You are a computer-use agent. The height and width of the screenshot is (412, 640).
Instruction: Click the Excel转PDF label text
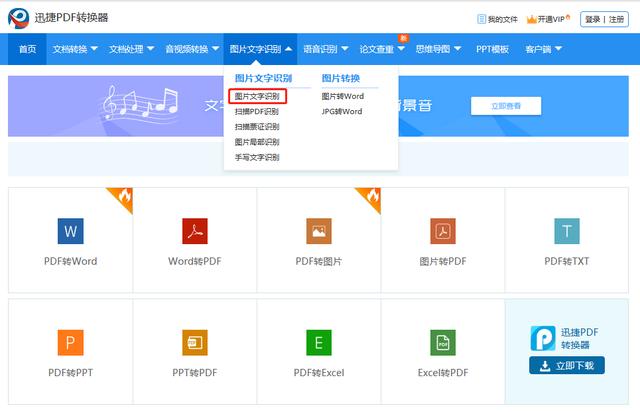pyautogui.click(x=443, y=373)
